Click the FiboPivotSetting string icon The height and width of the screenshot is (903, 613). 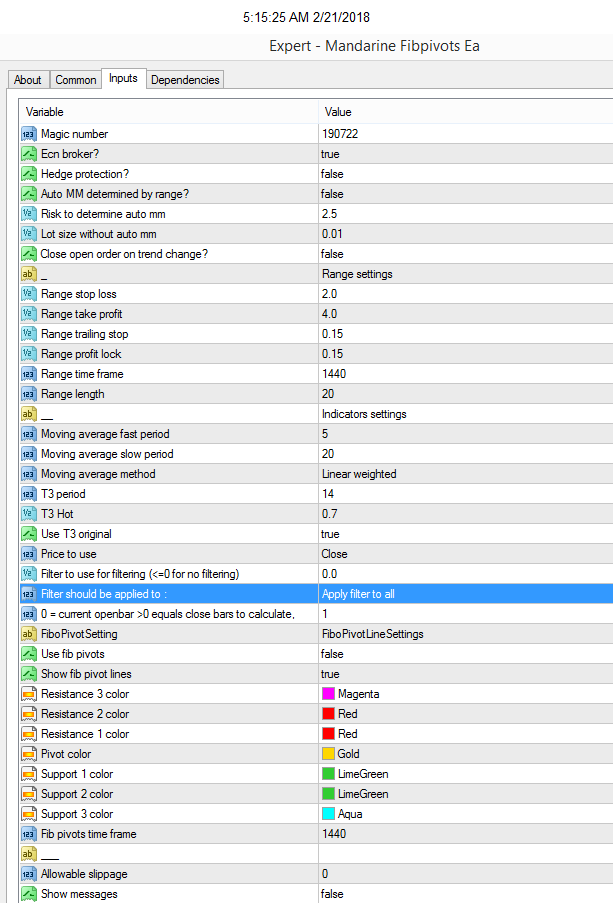point(29,634)
